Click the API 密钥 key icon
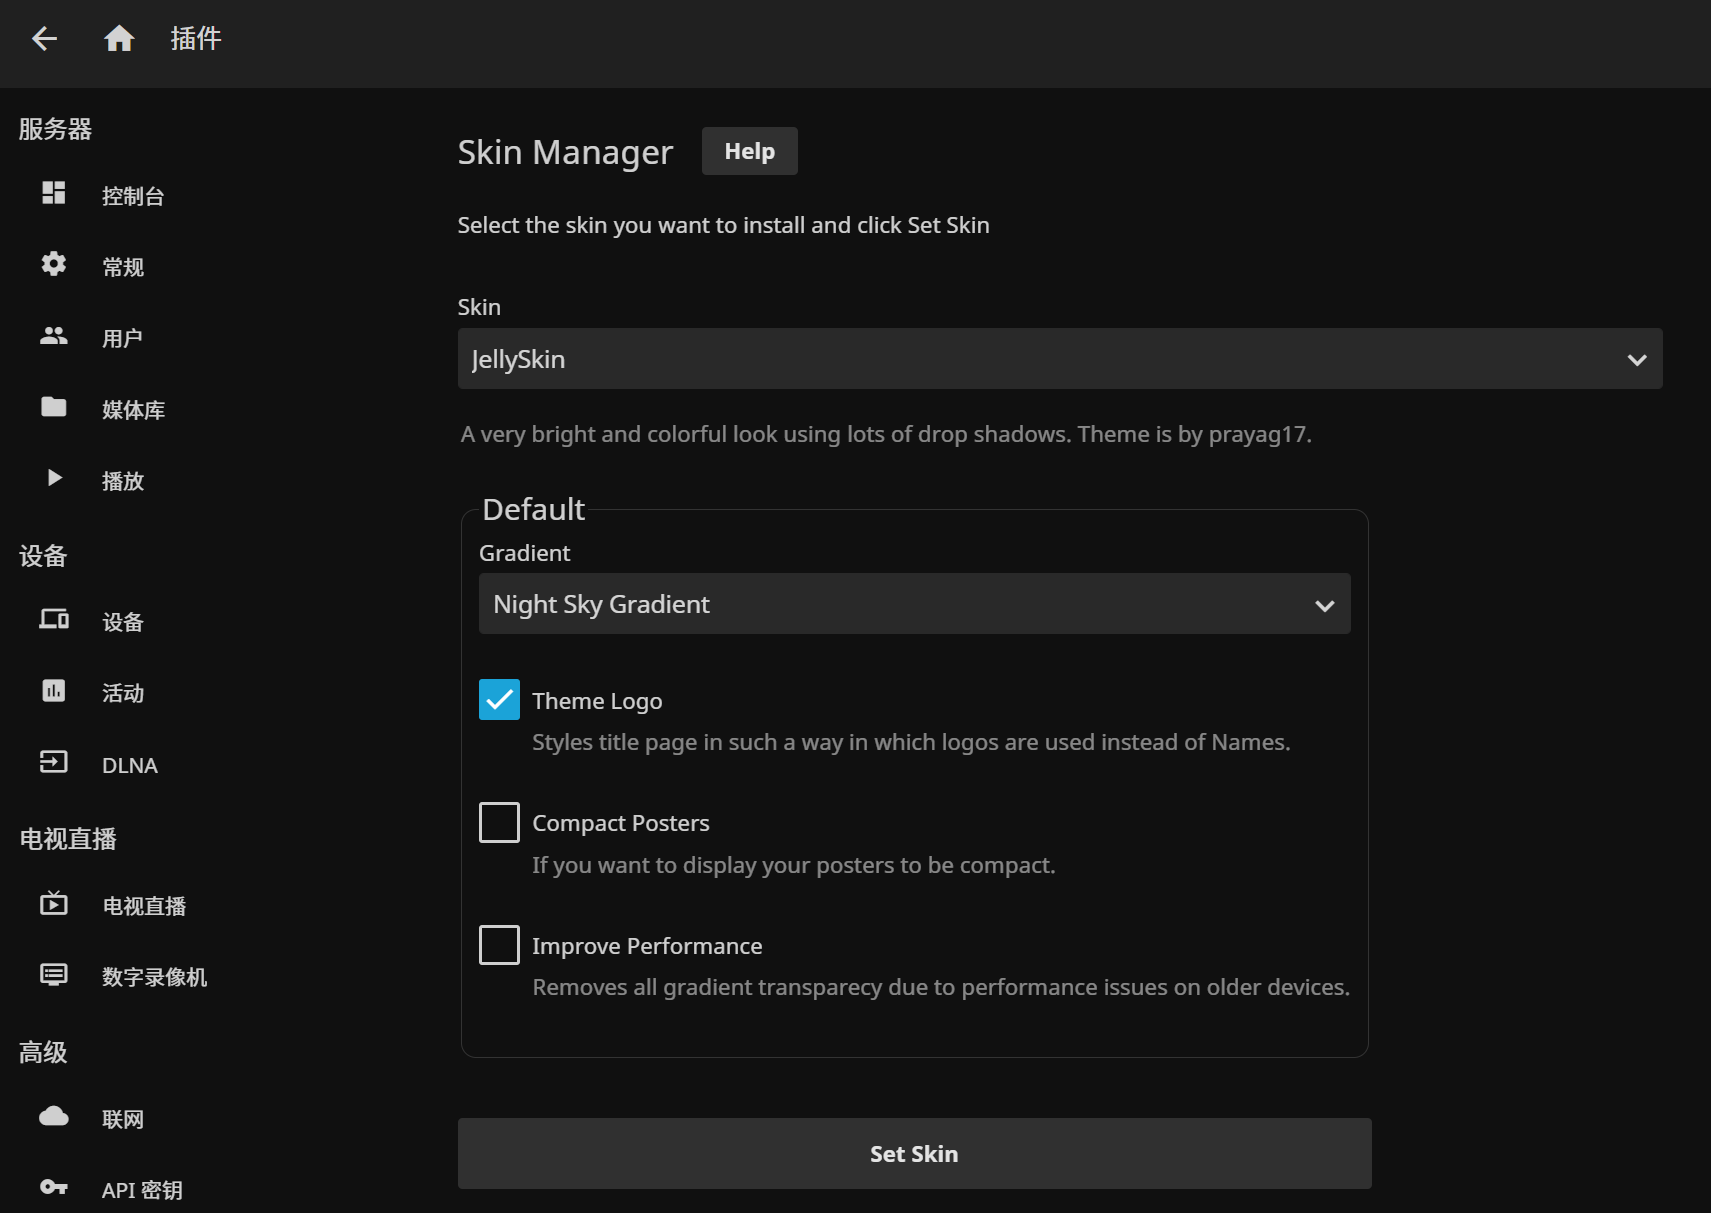The image size is (1711, 1213). point(54,1188)
